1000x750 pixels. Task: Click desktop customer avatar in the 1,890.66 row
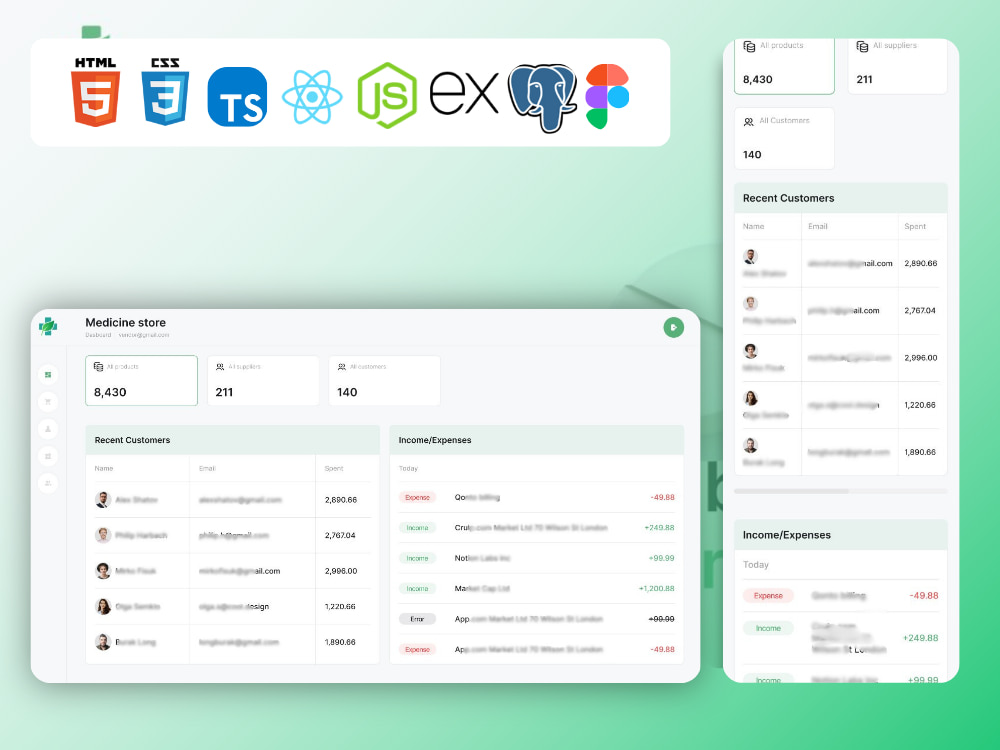pos(103,642)
